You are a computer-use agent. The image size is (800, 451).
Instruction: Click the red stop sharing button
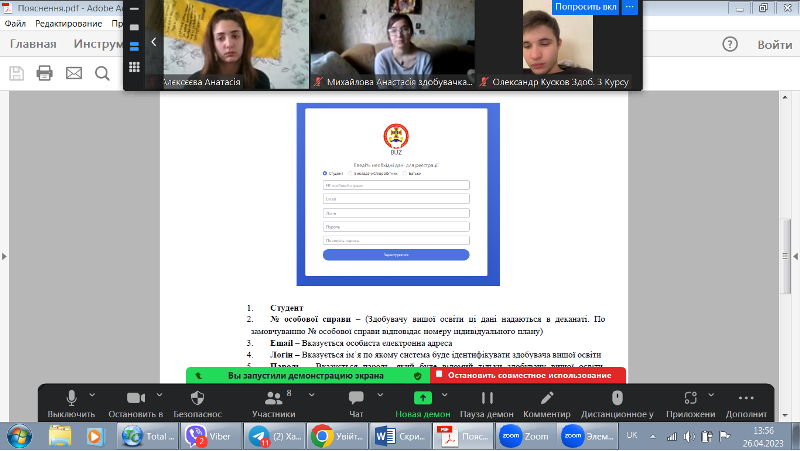click(x=528, y=375)
